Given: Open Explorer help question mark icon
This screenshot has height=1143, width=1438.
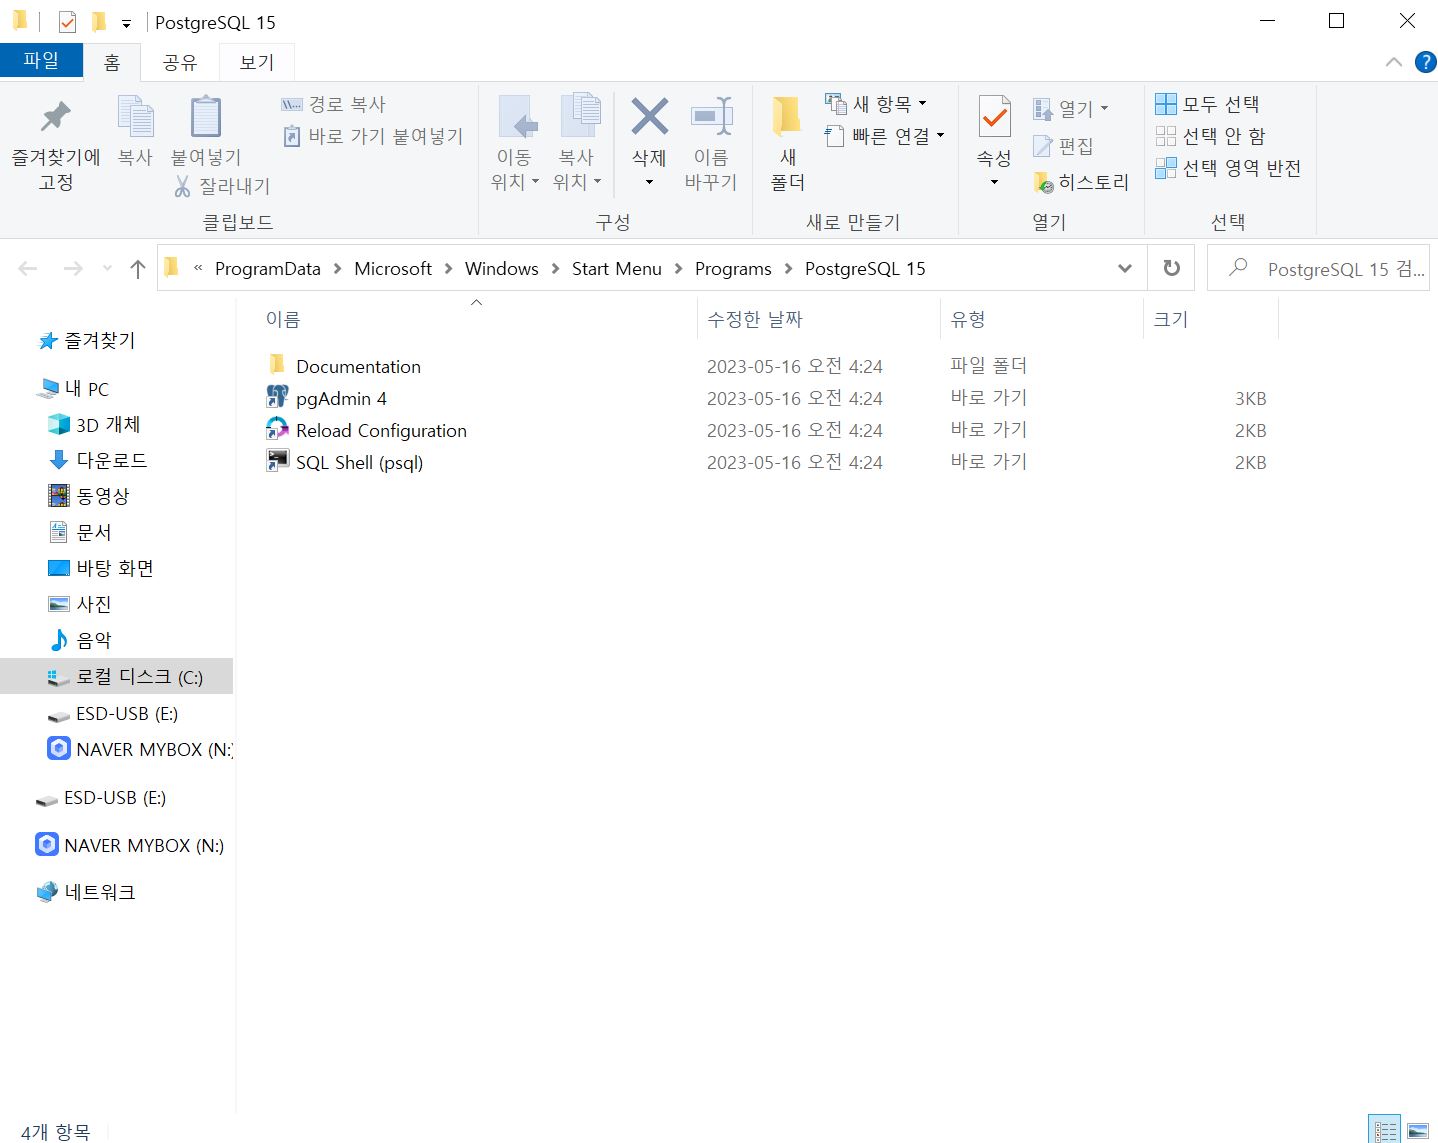Looking at the screenshot, I should [1425, 62].
